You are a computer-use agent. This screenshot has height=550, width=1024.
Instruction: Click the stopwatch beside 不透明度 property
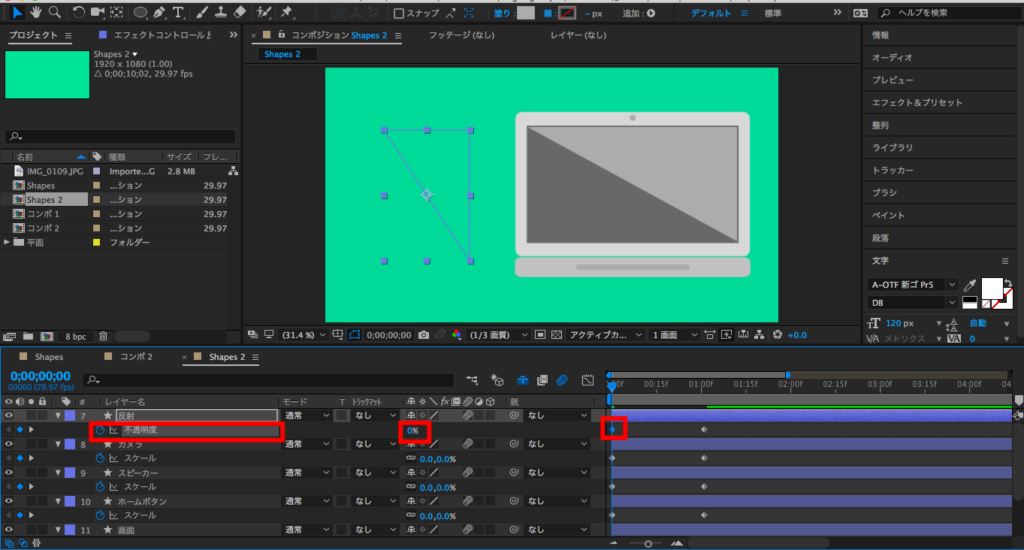100,430
